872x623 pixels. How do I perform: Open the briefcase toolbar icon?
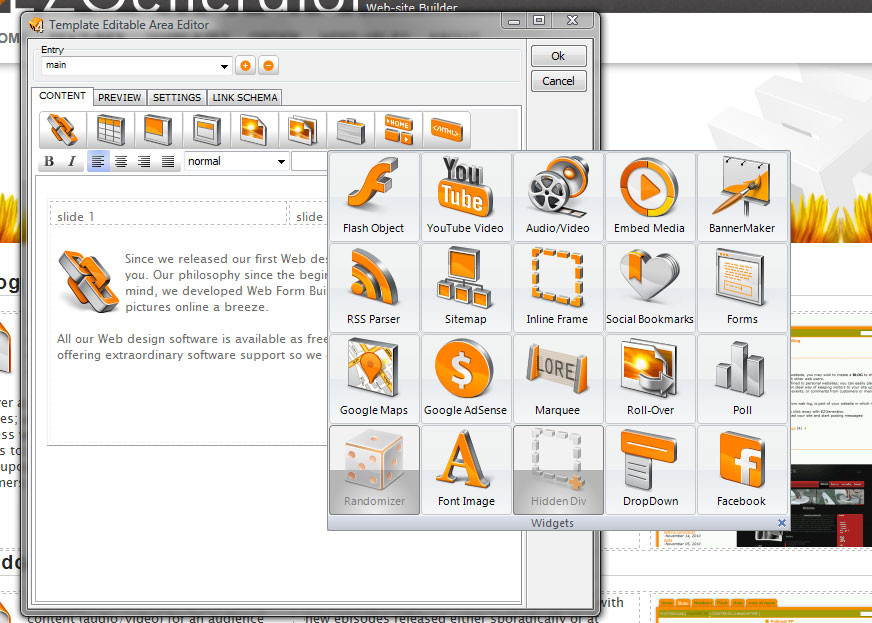(350, 130)
